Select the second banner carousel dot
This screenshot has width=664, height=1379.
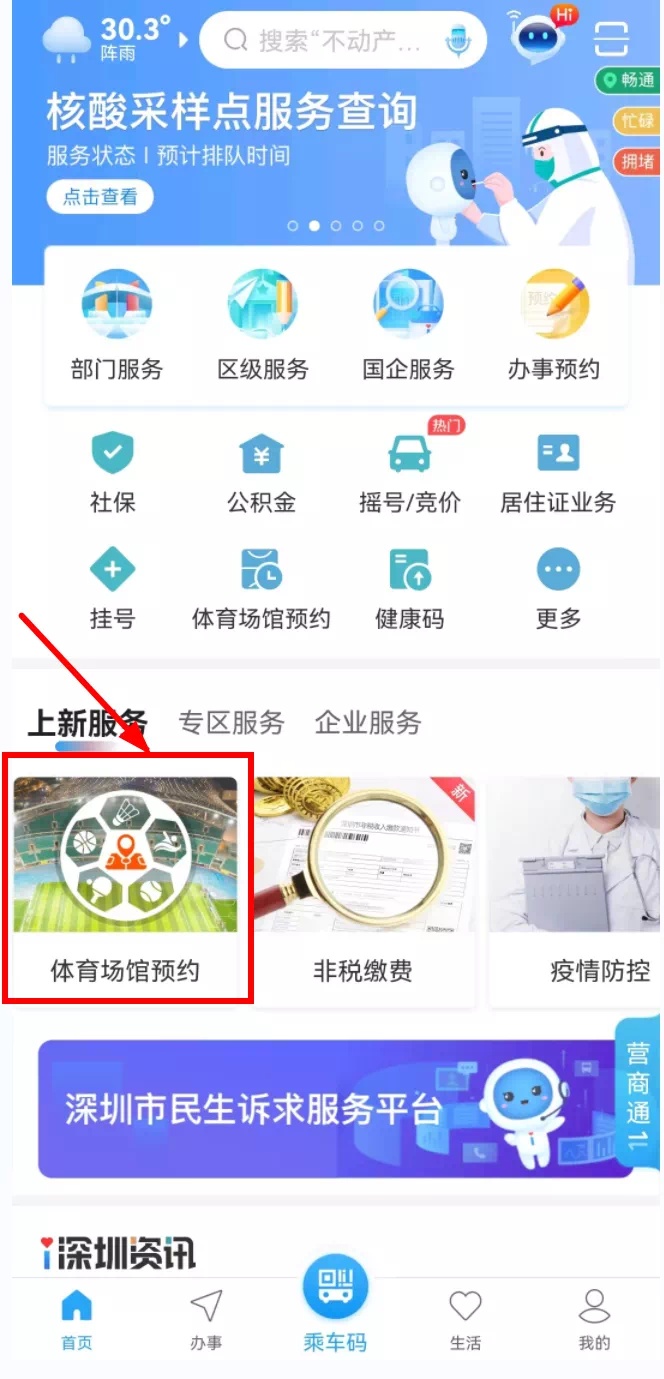314,226
